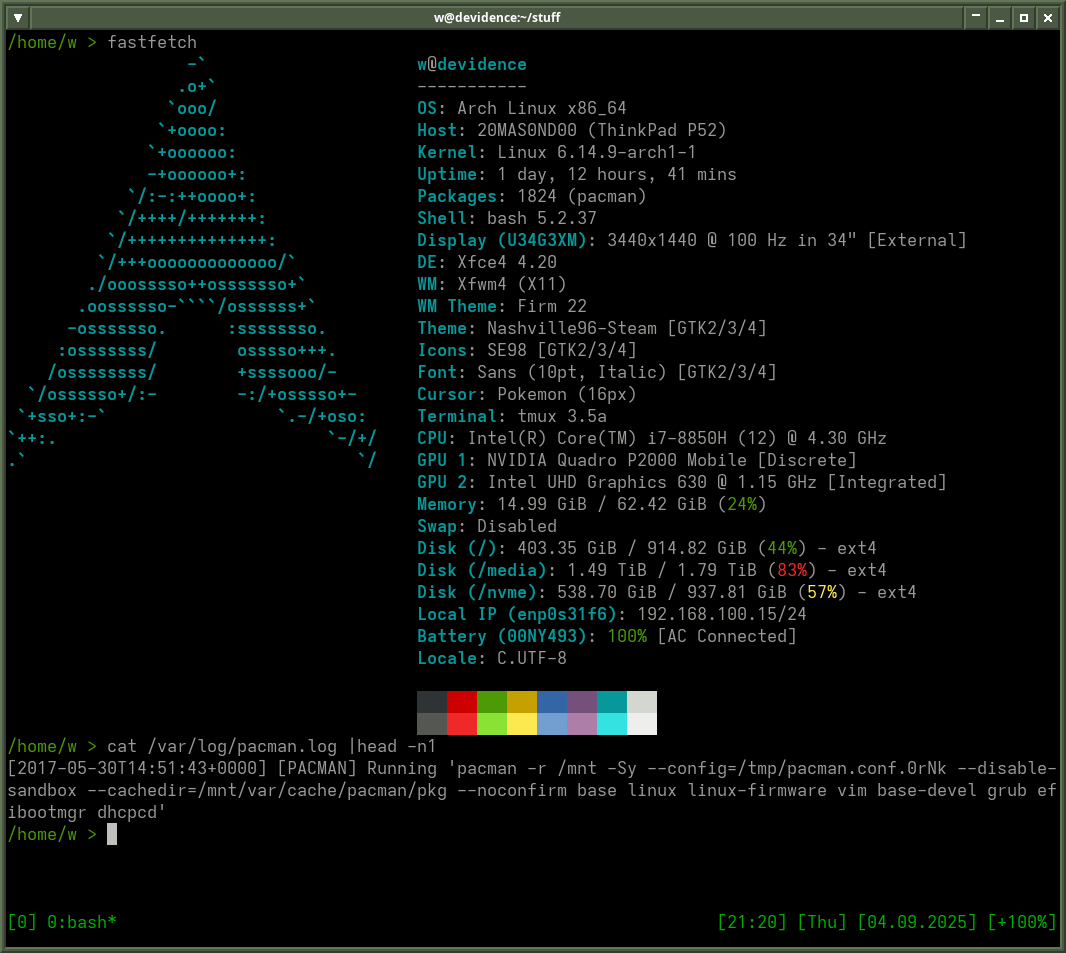Click the tmux battery [+100%] indicator
The width and height of the screenshot is (1066, 953).
[1022, 922]
